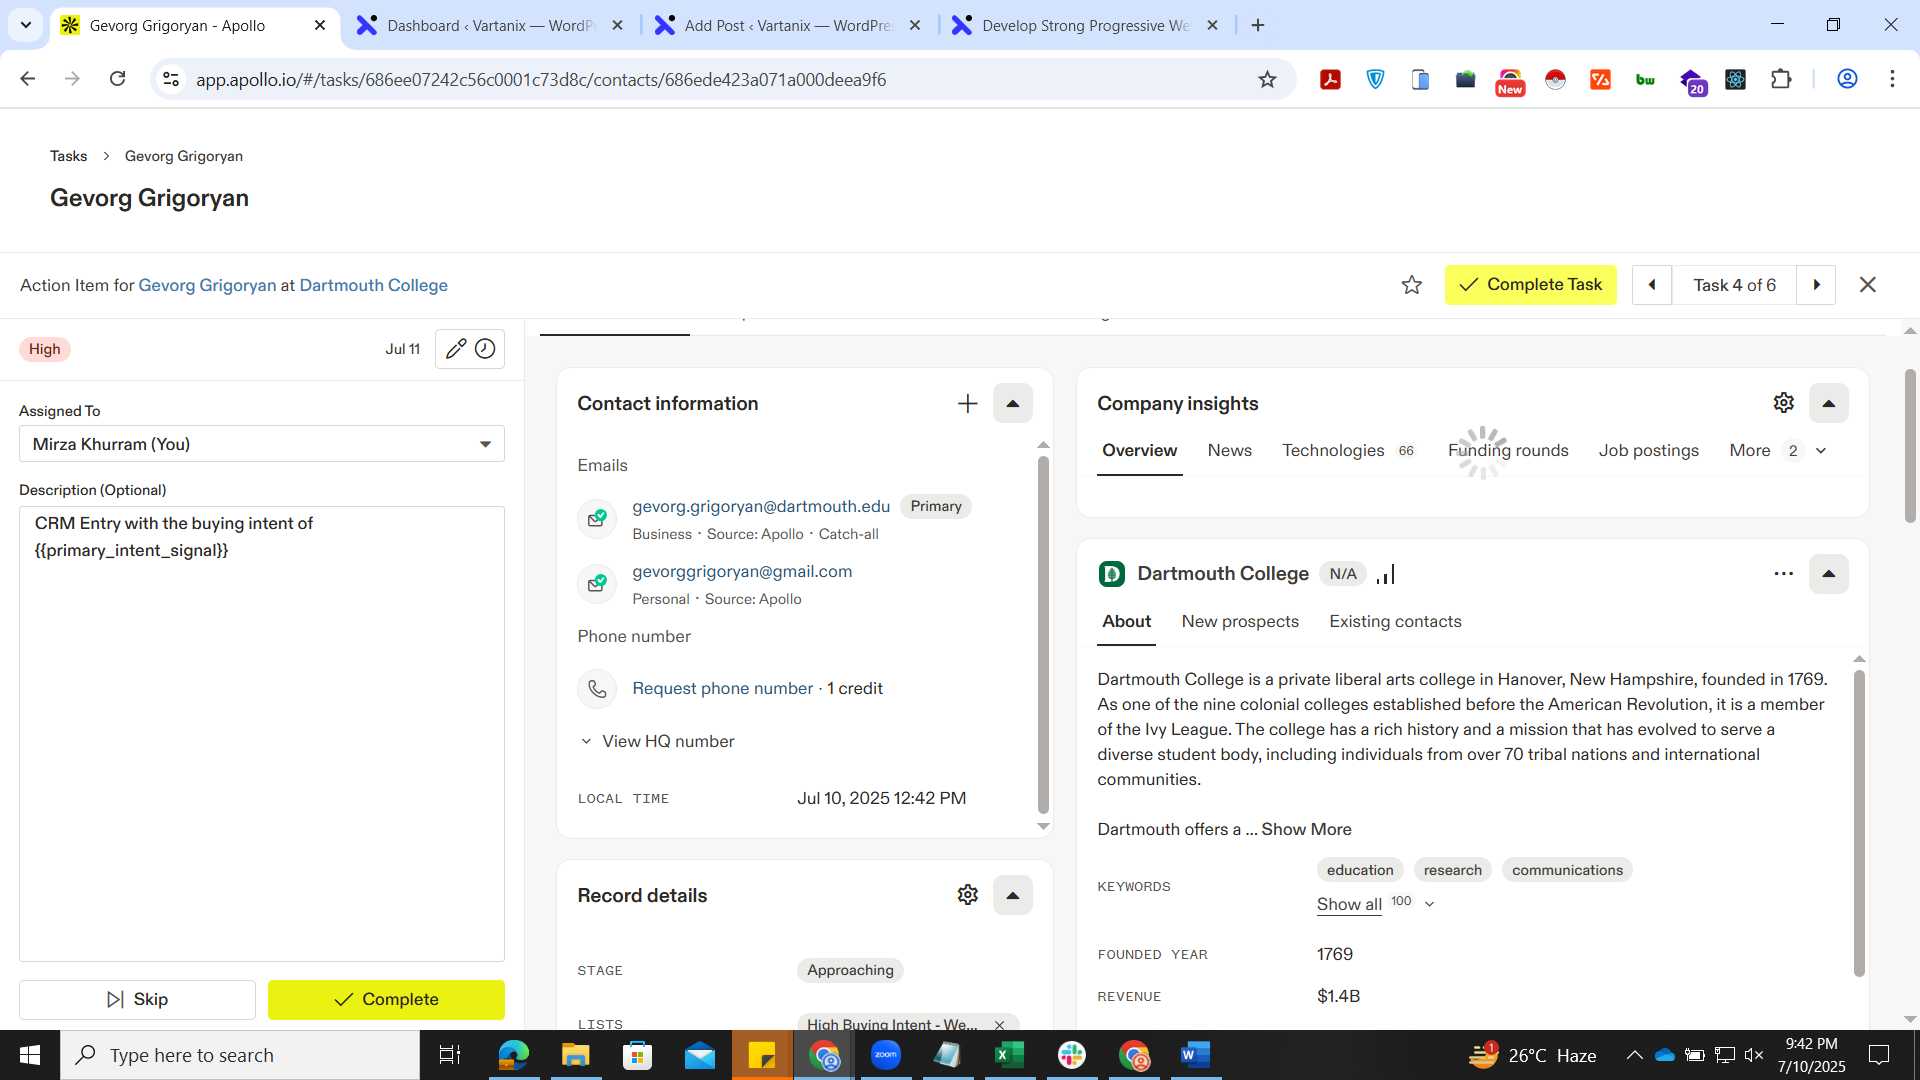Expand View HQ number

coord(657,741)
